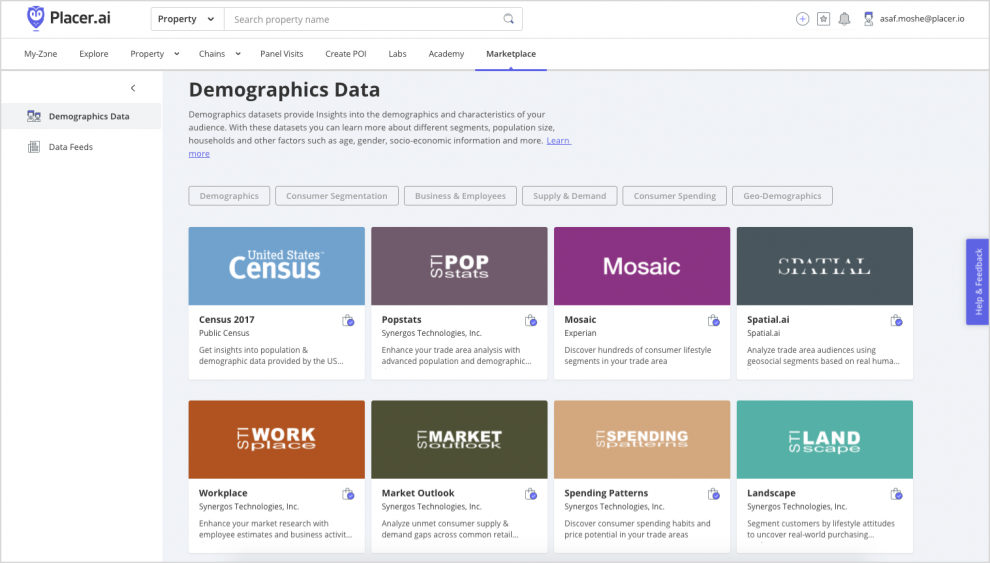Click the plus icon in the header
The width and height of the screenshot is (990, 563).
[x=802, y=19]
